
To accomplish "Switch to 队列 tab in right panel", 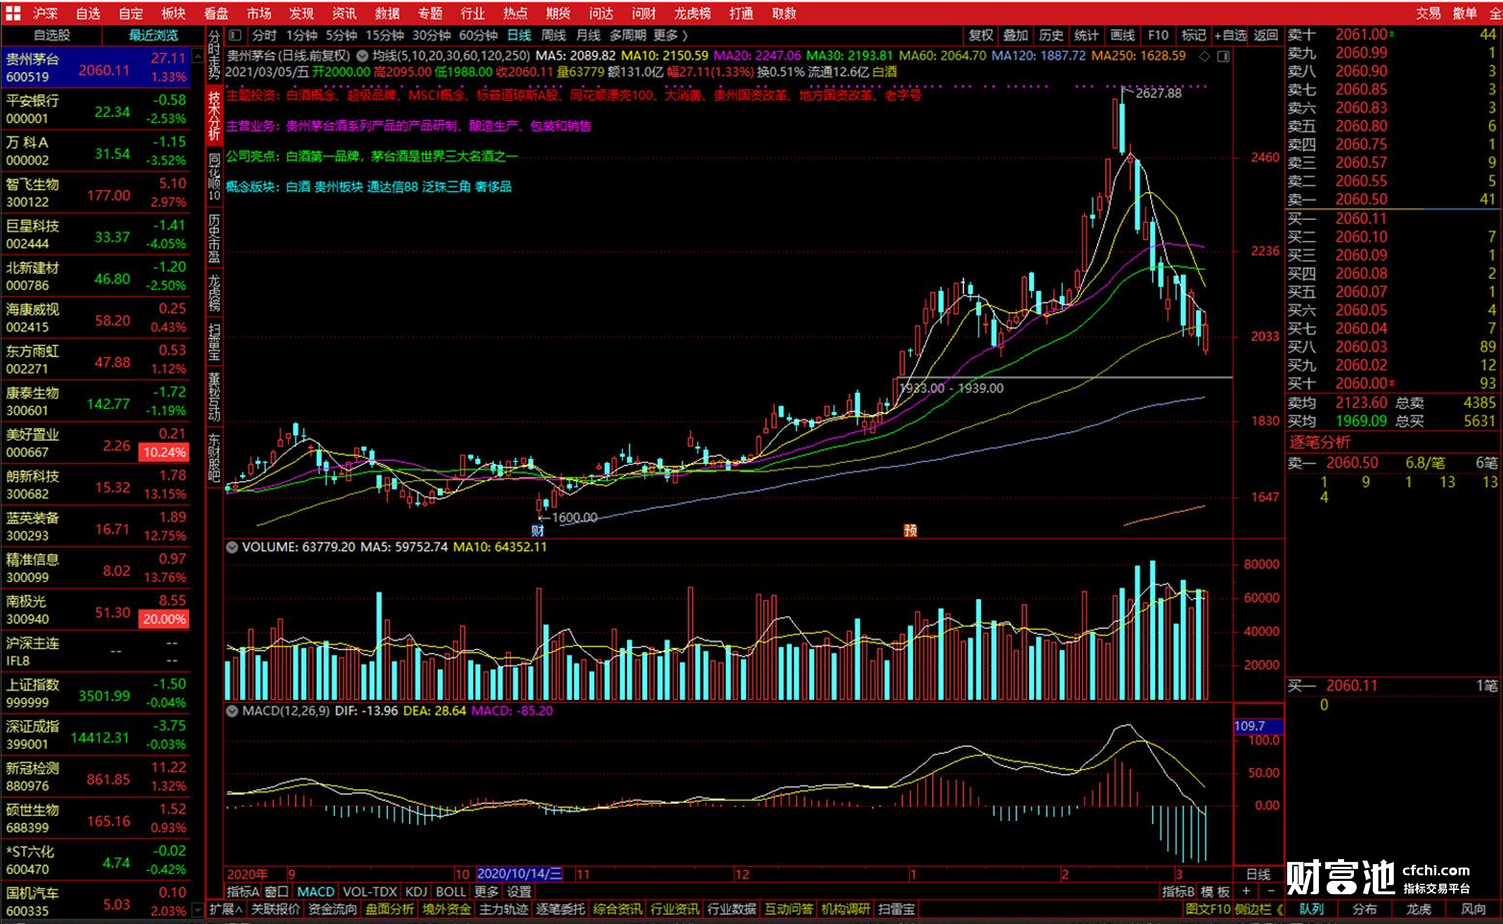I will (x=1311, y=909).
